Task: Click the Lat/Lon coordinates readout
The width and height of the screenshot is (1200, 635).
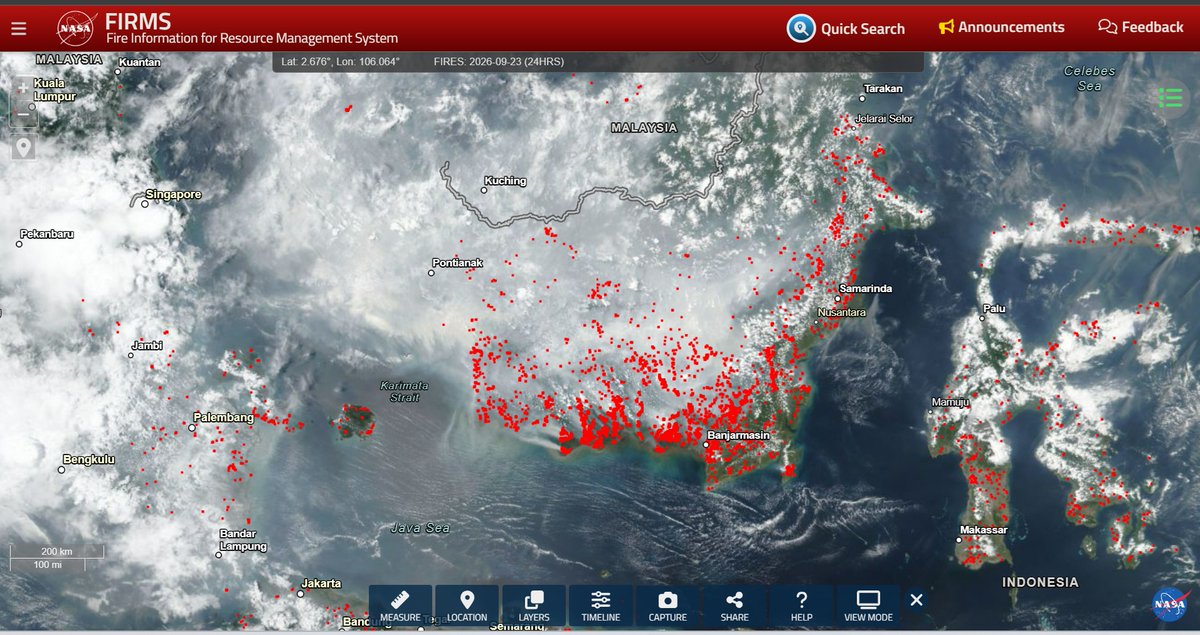Action: (x=341, y=62)
